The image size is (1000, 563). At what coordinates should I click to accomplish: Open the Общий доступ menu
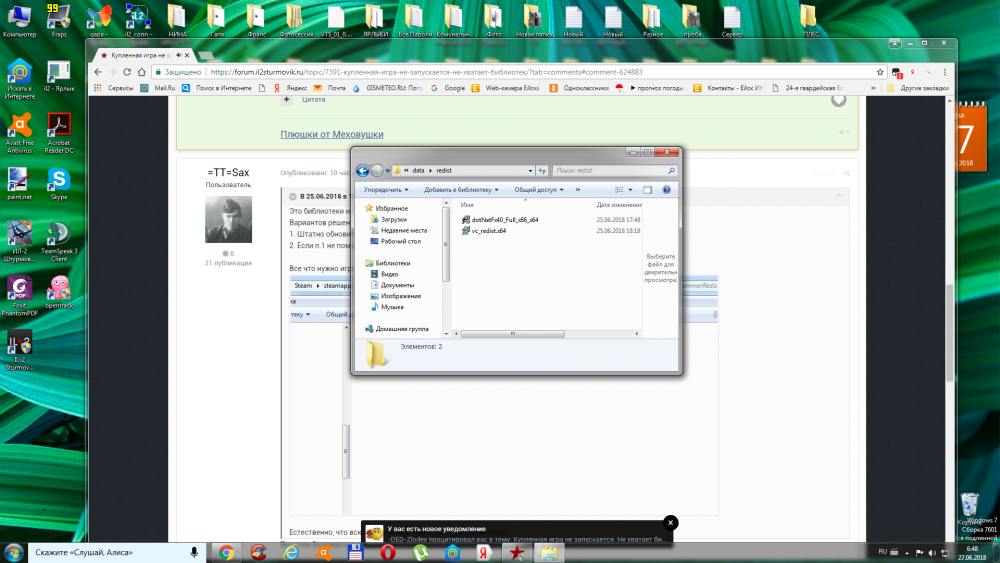(539, 189)
